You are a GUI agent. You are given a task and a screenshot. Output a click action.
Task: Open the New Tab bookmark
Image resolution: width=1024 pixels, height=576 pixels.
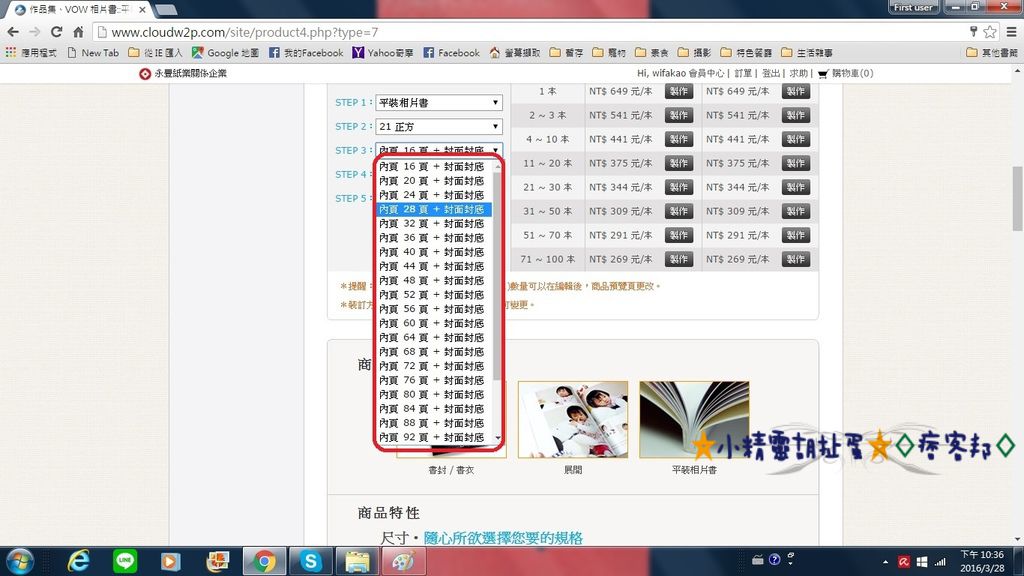coord(93,53)
